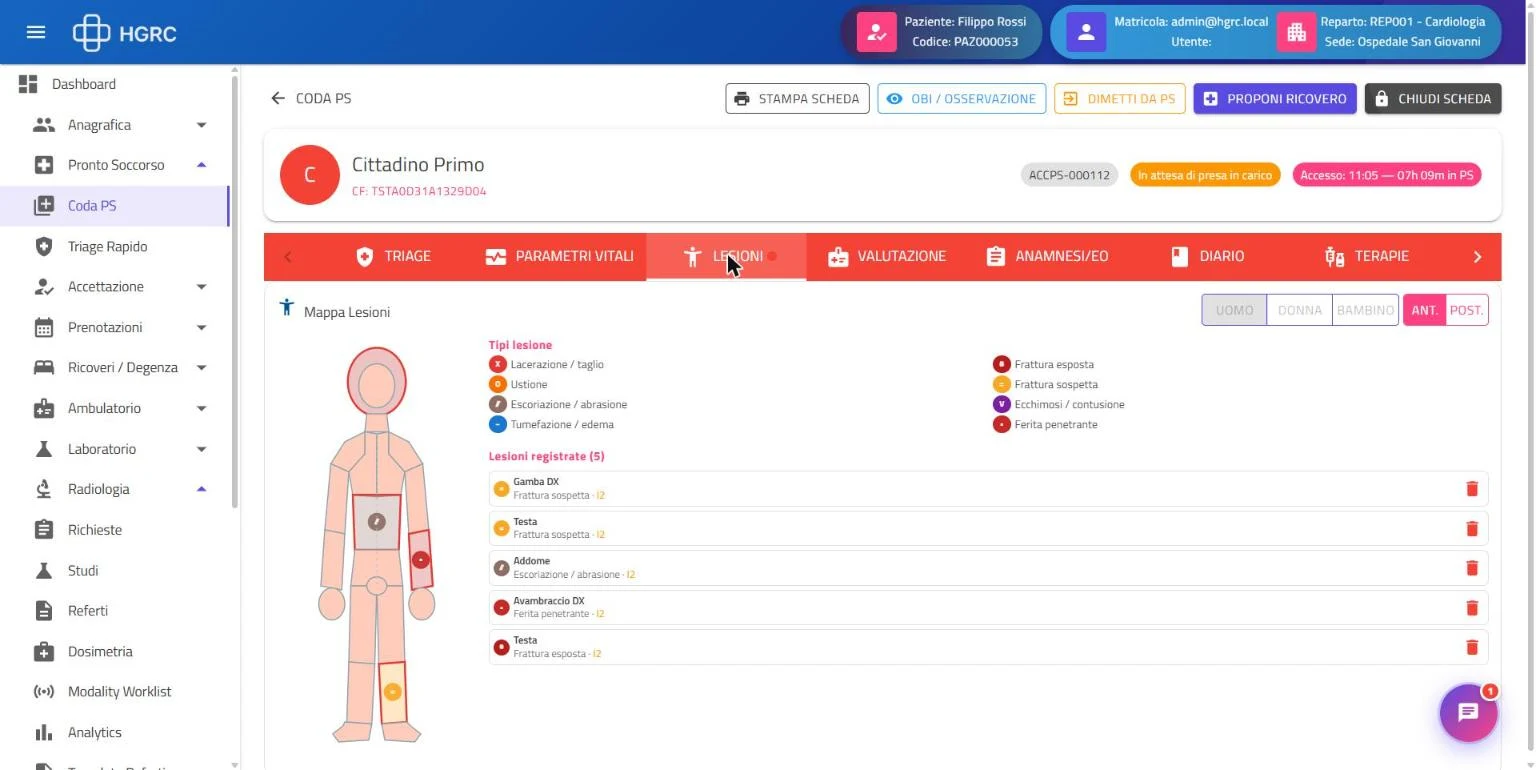Expand the Prenotazioni menu
This screenshot has height=770, width=1536.
(201, 327)
